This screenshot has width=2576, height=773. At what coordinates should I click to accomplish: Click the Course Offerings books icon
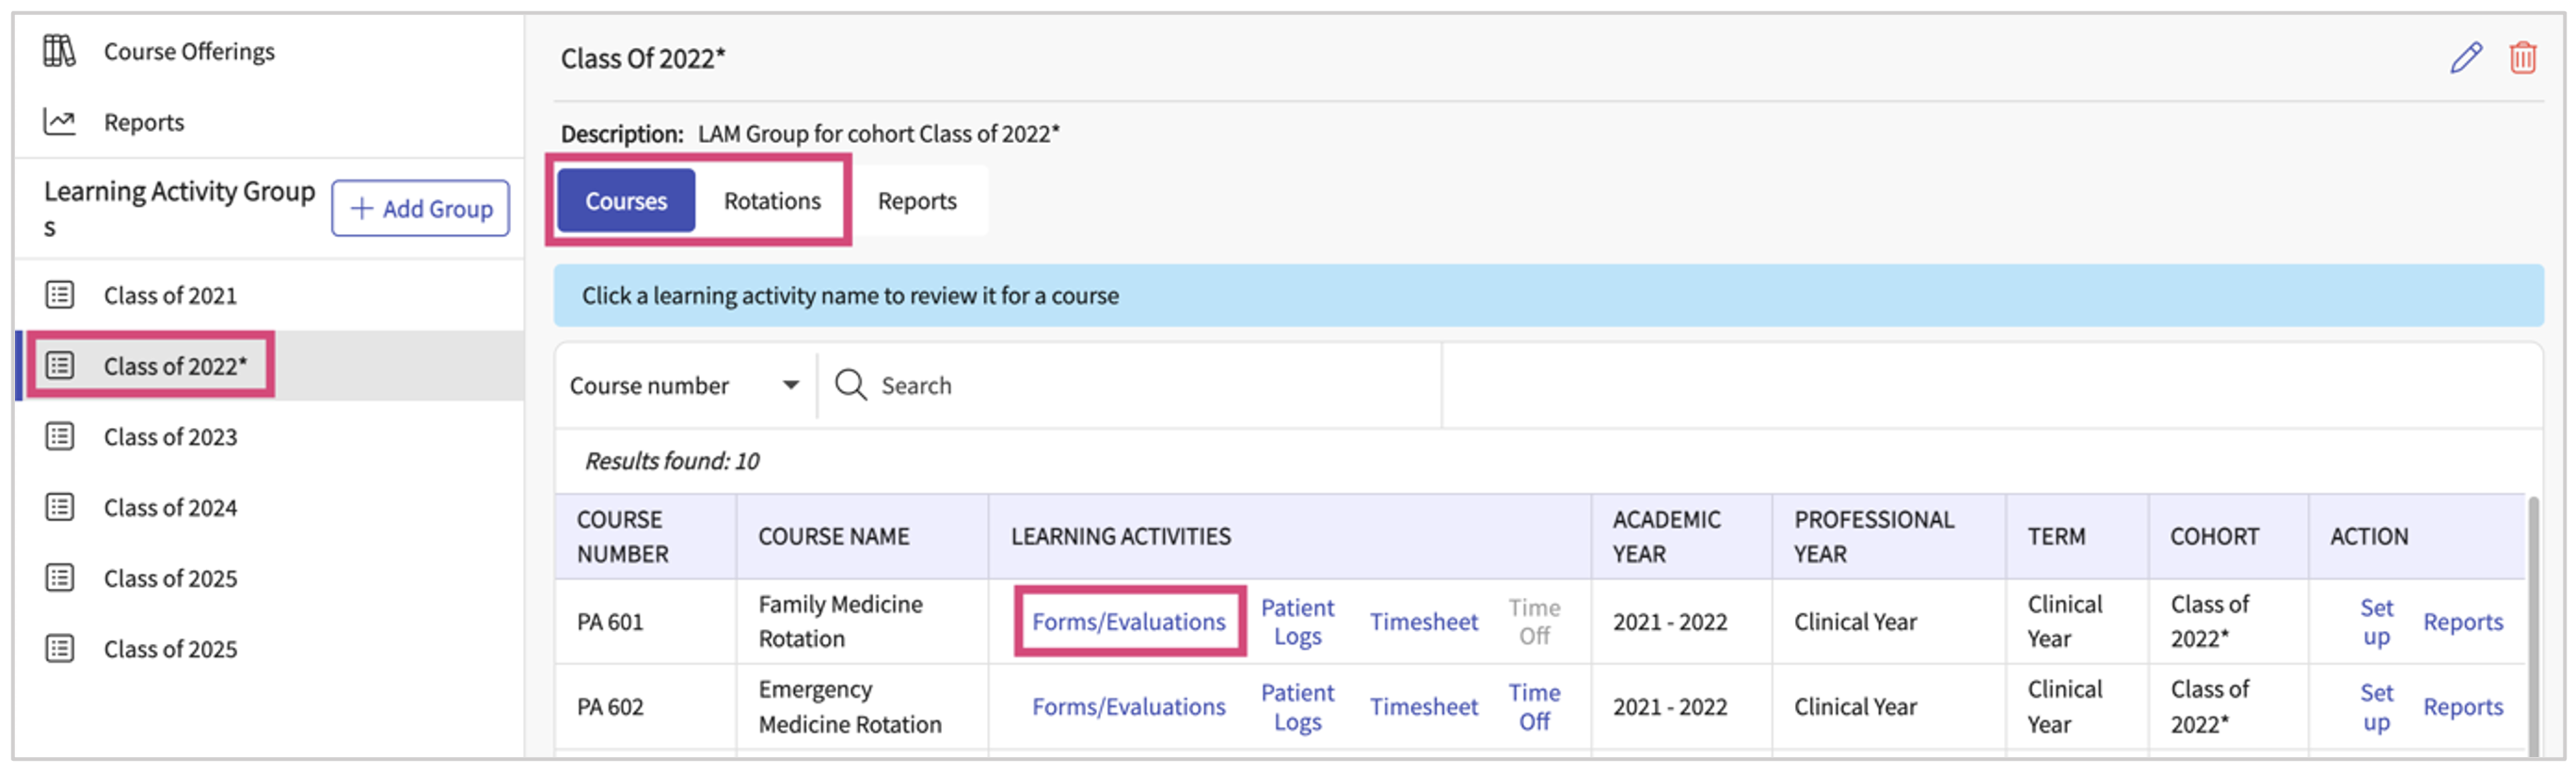[59, 51]
